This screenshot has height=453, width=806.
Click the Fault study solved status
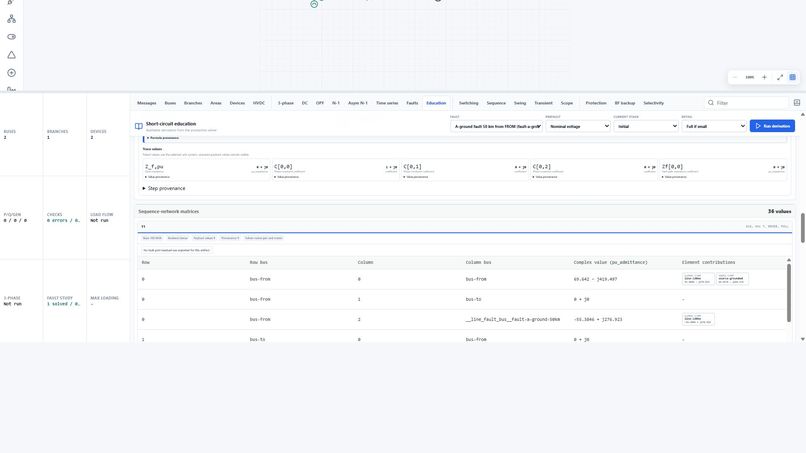click(63, 304)
